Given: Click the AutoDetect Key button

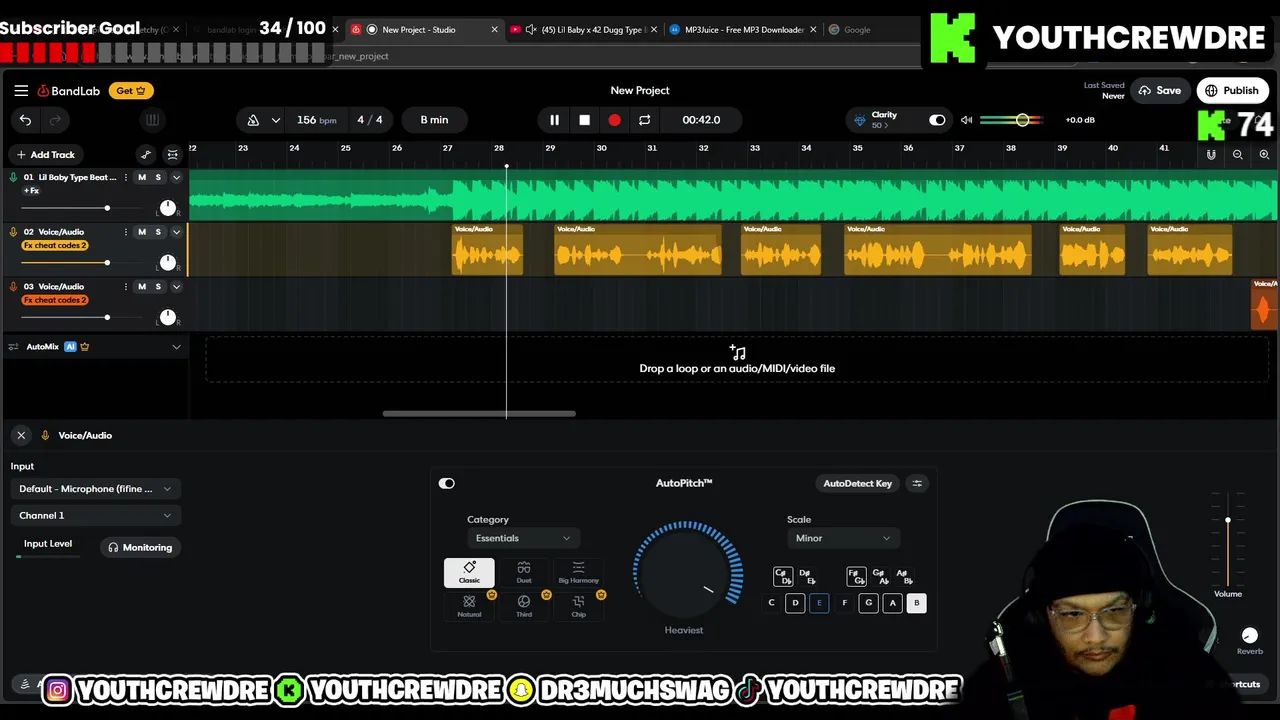Looking at the screenshot, I should 857,484.
